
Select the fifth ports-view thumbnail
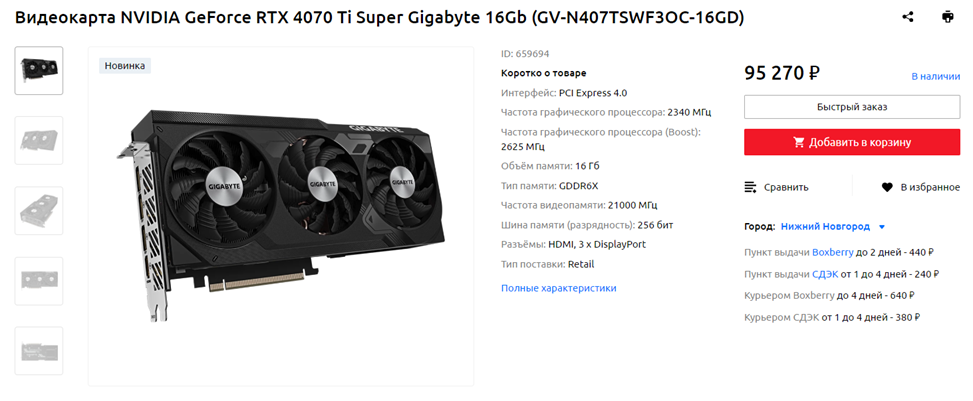pos(39,351)
